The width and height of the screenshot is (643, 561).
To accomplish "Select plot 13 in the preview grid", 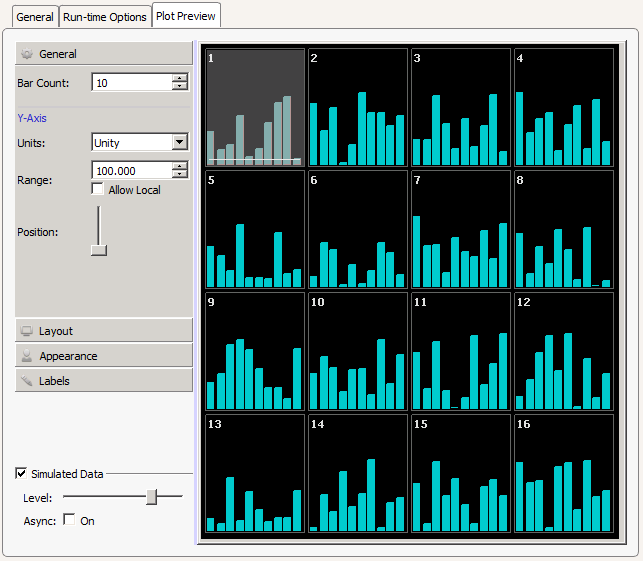I will [255, 473].
